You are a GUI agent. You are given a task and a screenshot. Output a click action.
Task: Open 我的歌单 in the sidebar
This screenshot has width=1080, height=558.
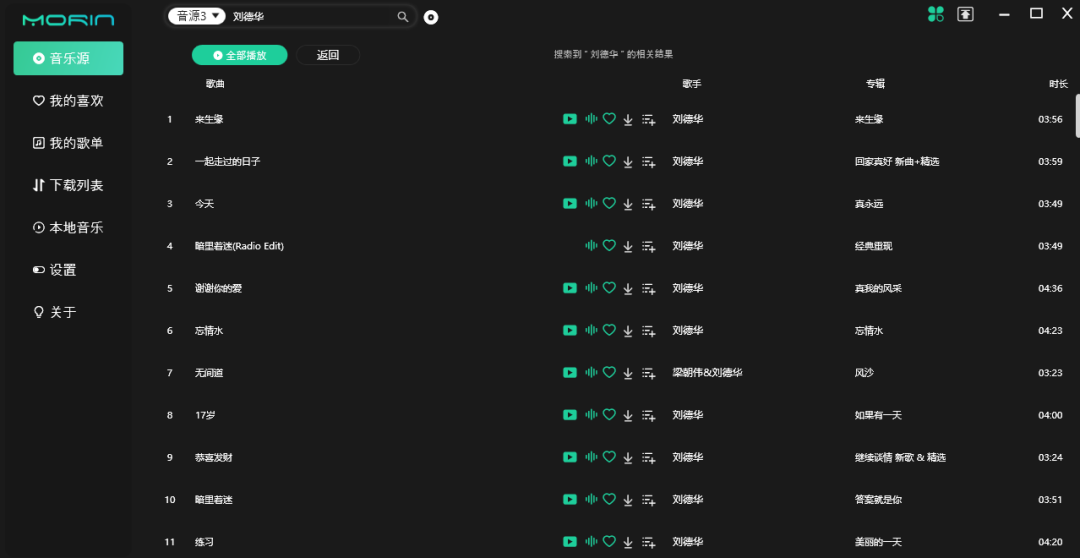coord(68,143)
